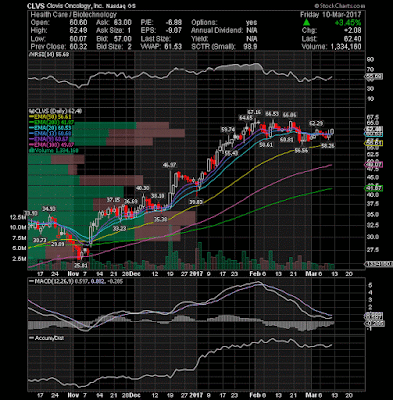Click the 12.5M volume axis label
This screenshot has width=393, height=400.
(19, 217)
